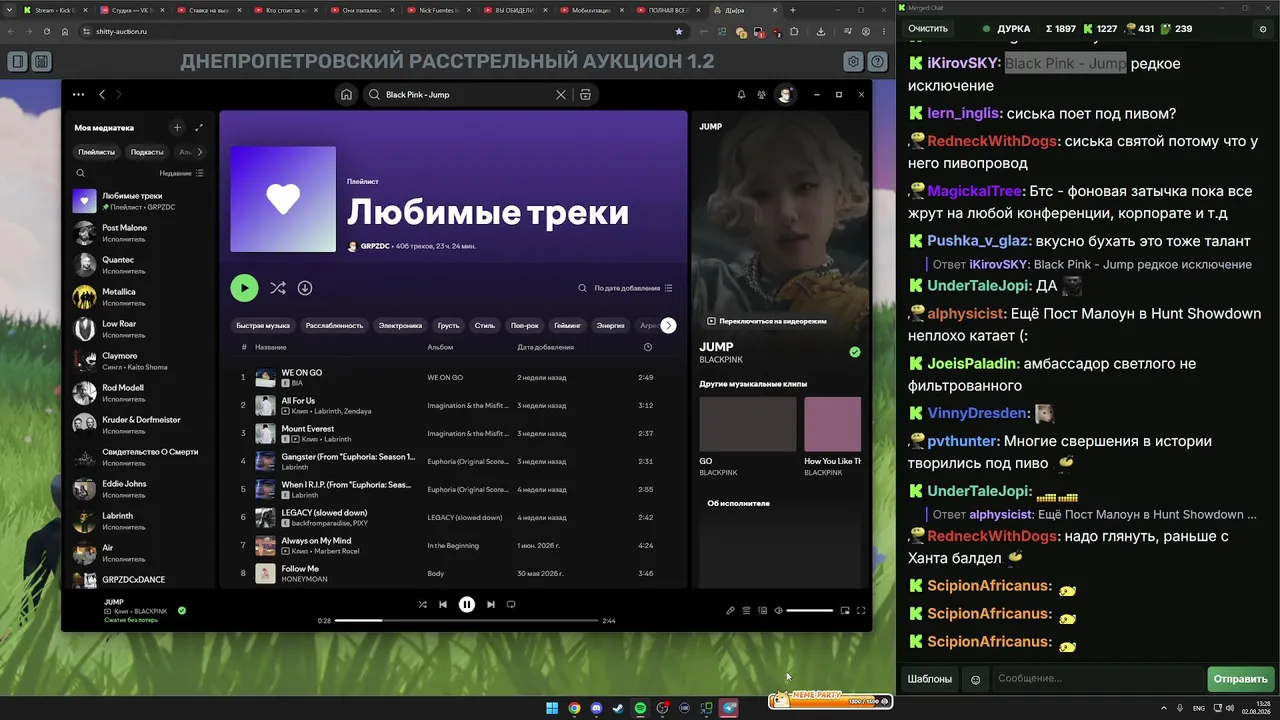Open auction help question mark icon
The width and height of the screenshot is (1280, 720).
click(878, 62)
